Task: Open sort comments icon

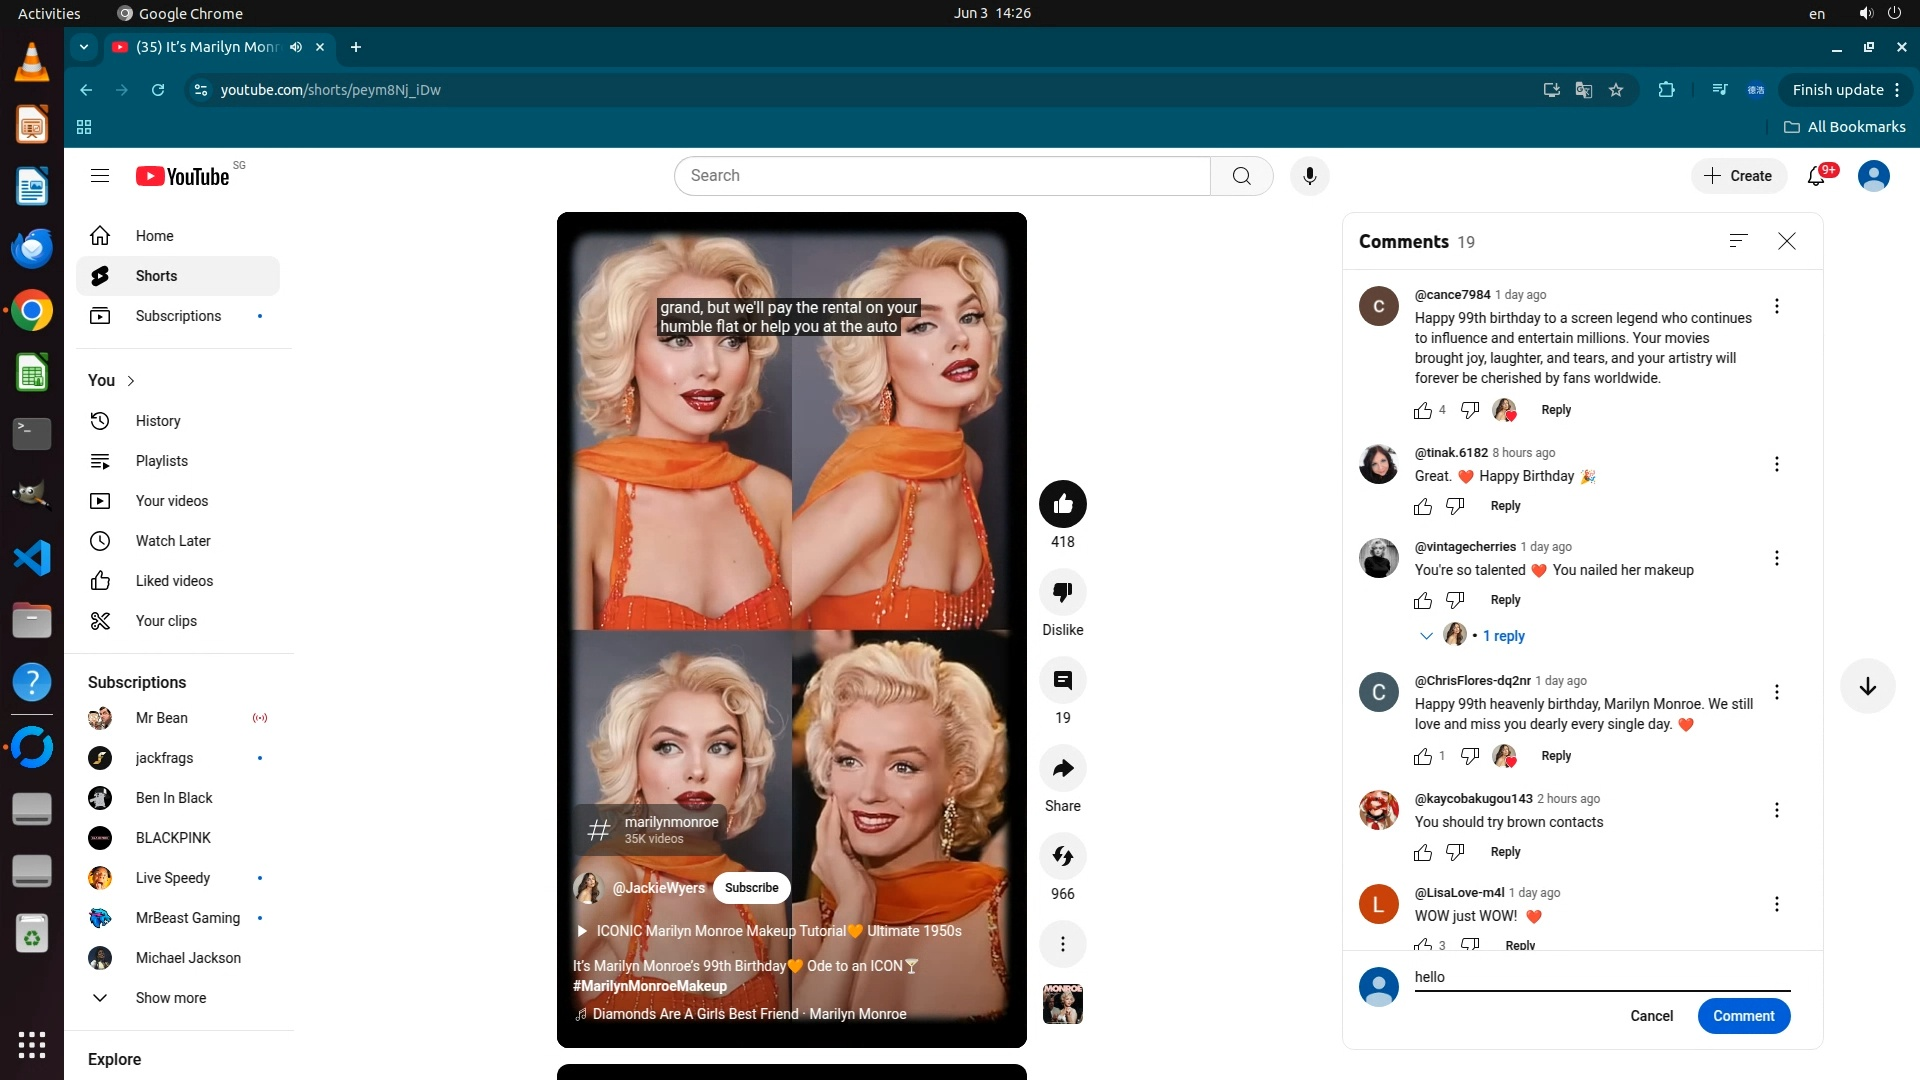Action: coord(1738,241)
